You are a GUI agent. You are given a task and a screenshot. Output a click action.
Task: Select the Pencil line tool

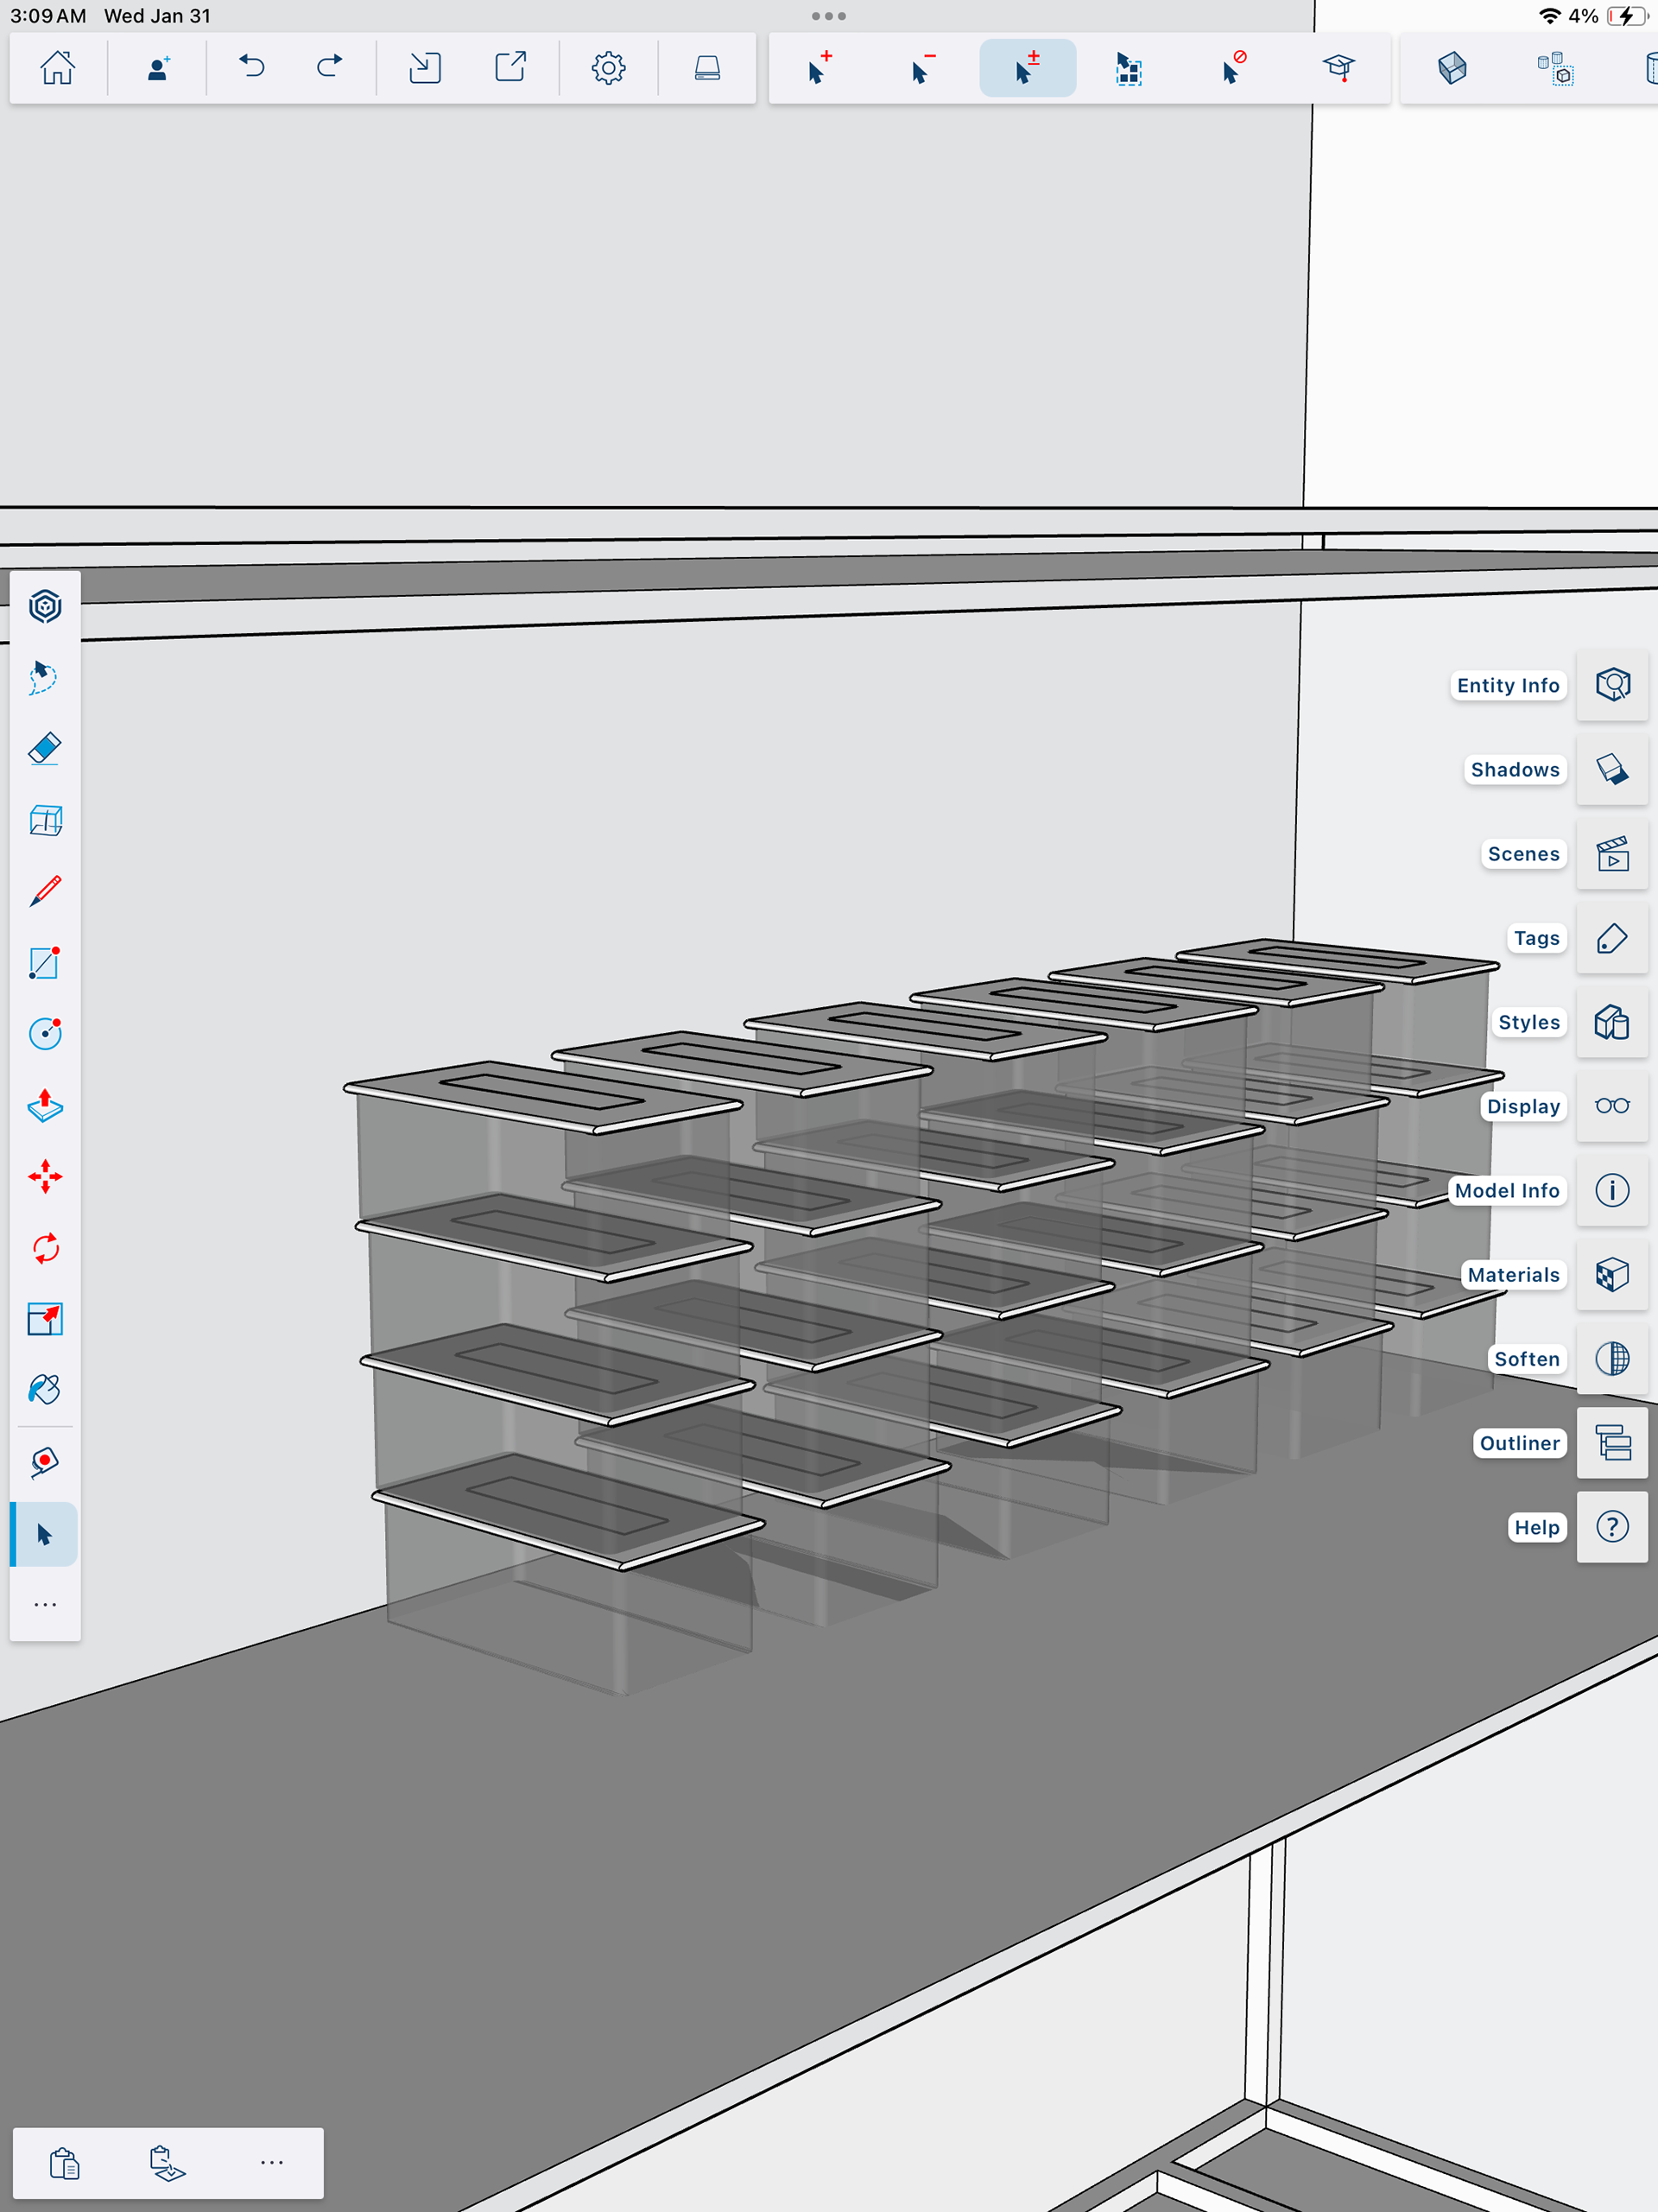pos(45,891)
